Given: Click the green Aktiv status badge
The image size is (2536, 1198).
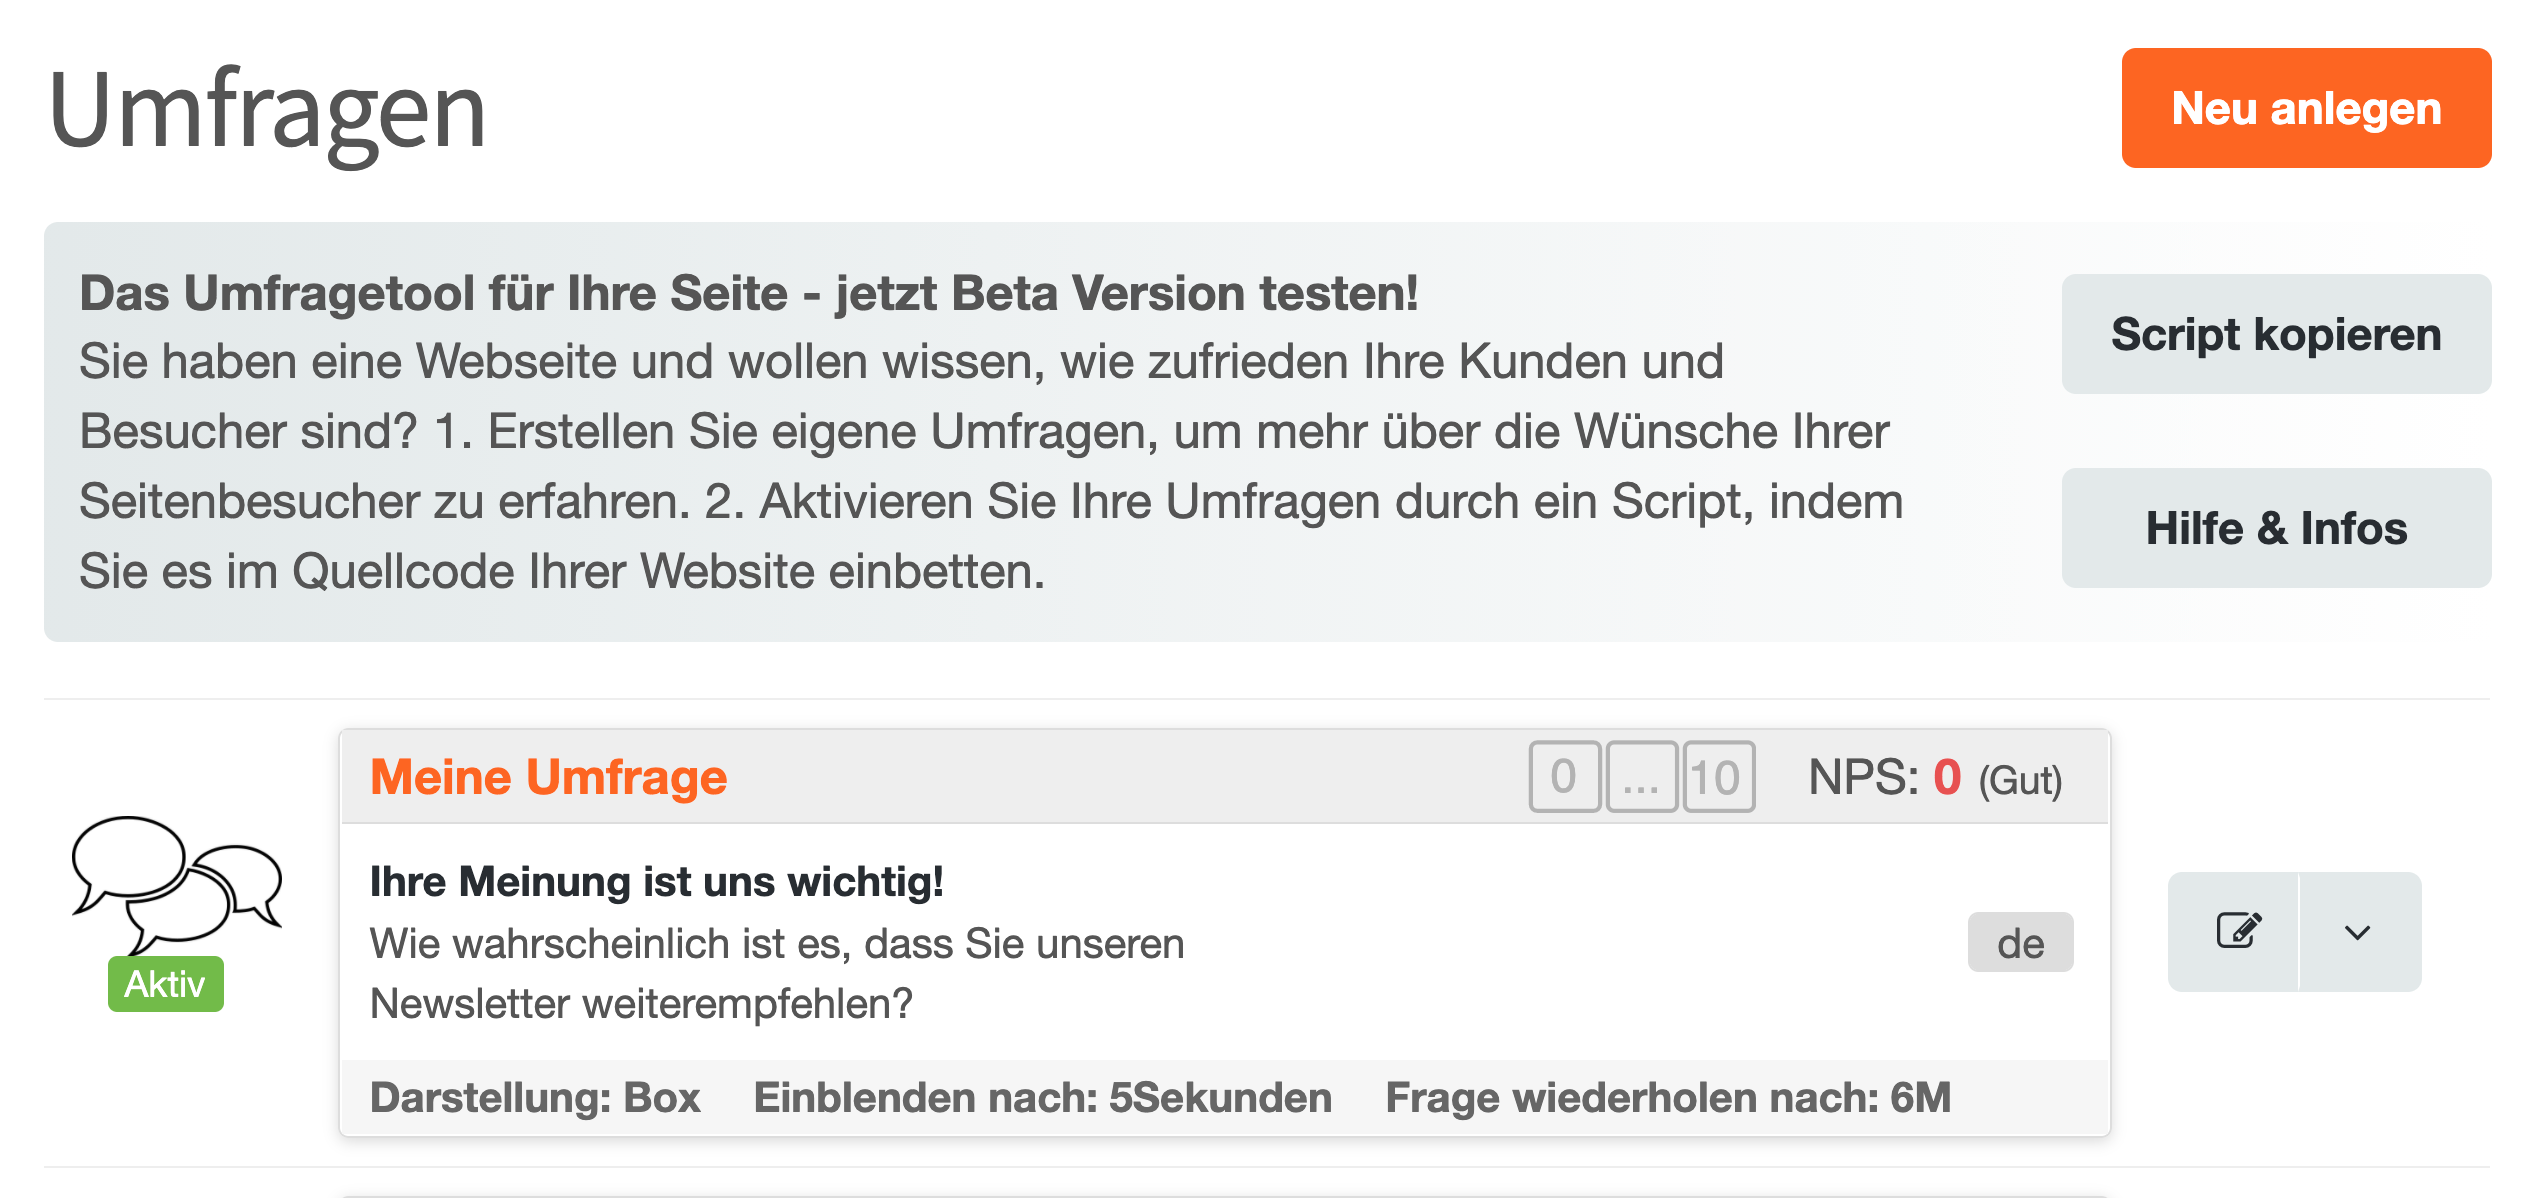Looking at the screenshot, I should click(165, 984).
